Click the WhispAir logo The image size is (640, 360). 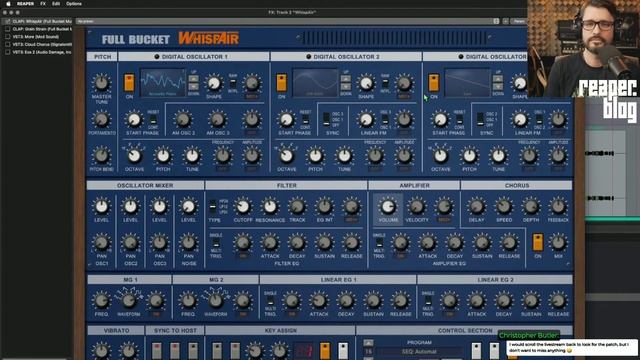[x=209, y=38]
